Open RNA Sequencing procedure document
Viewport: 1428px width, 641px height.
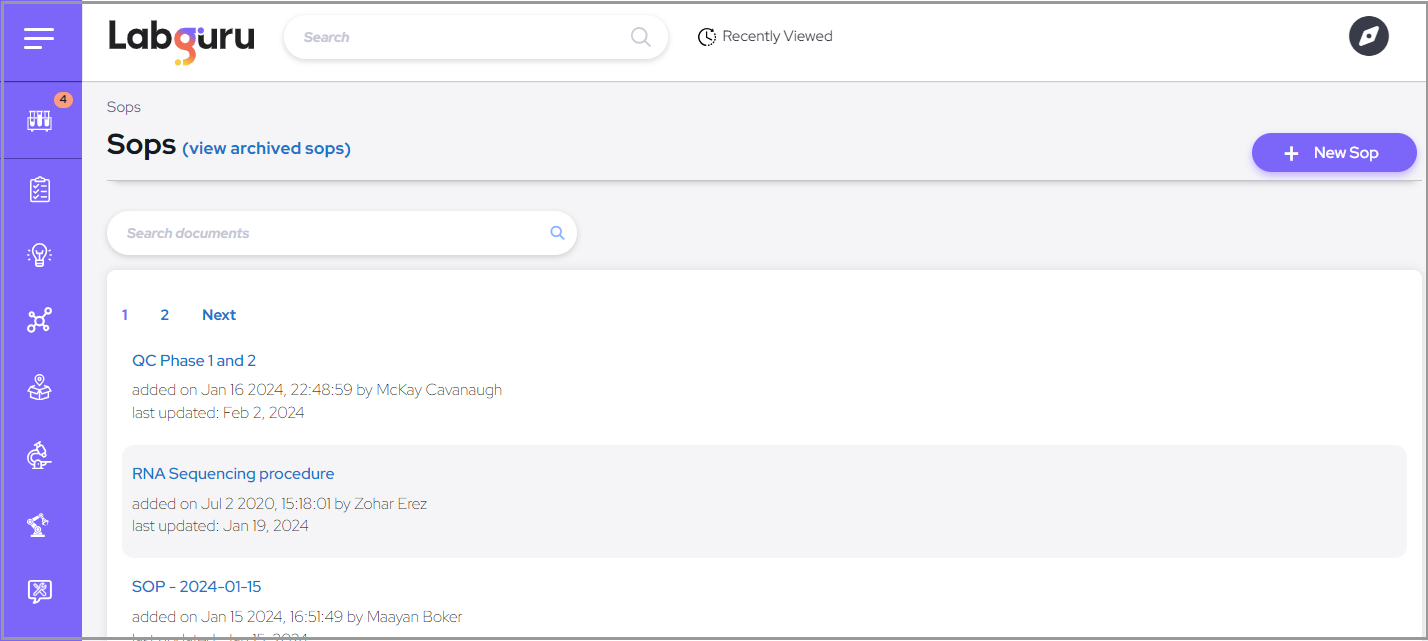tap(233, 473)
